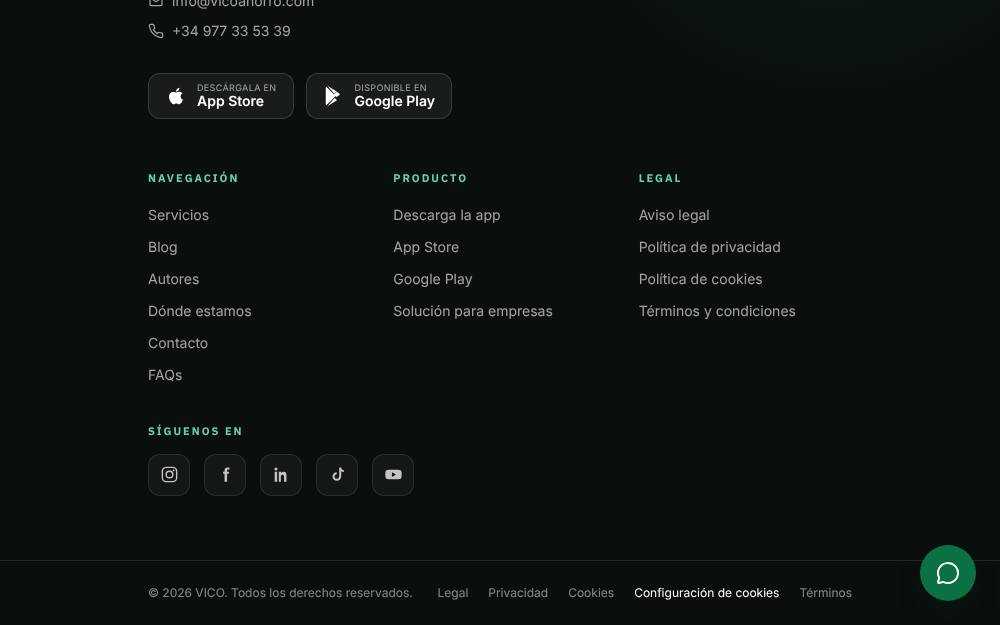Visit the Dónde estamos page
Screen dimensions: 1000x625
[x=200, y=311]
